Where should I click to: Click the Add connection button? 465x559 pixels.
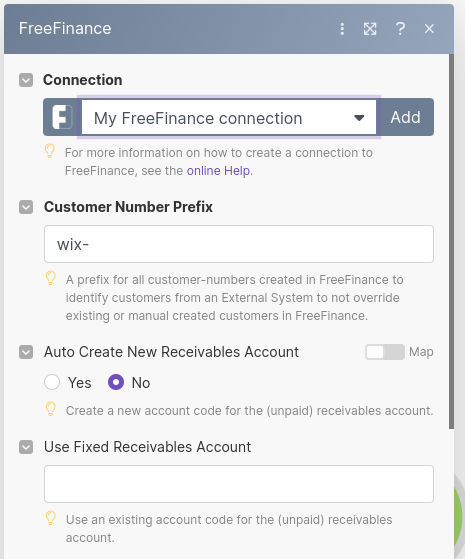click(x=405, y=117)
